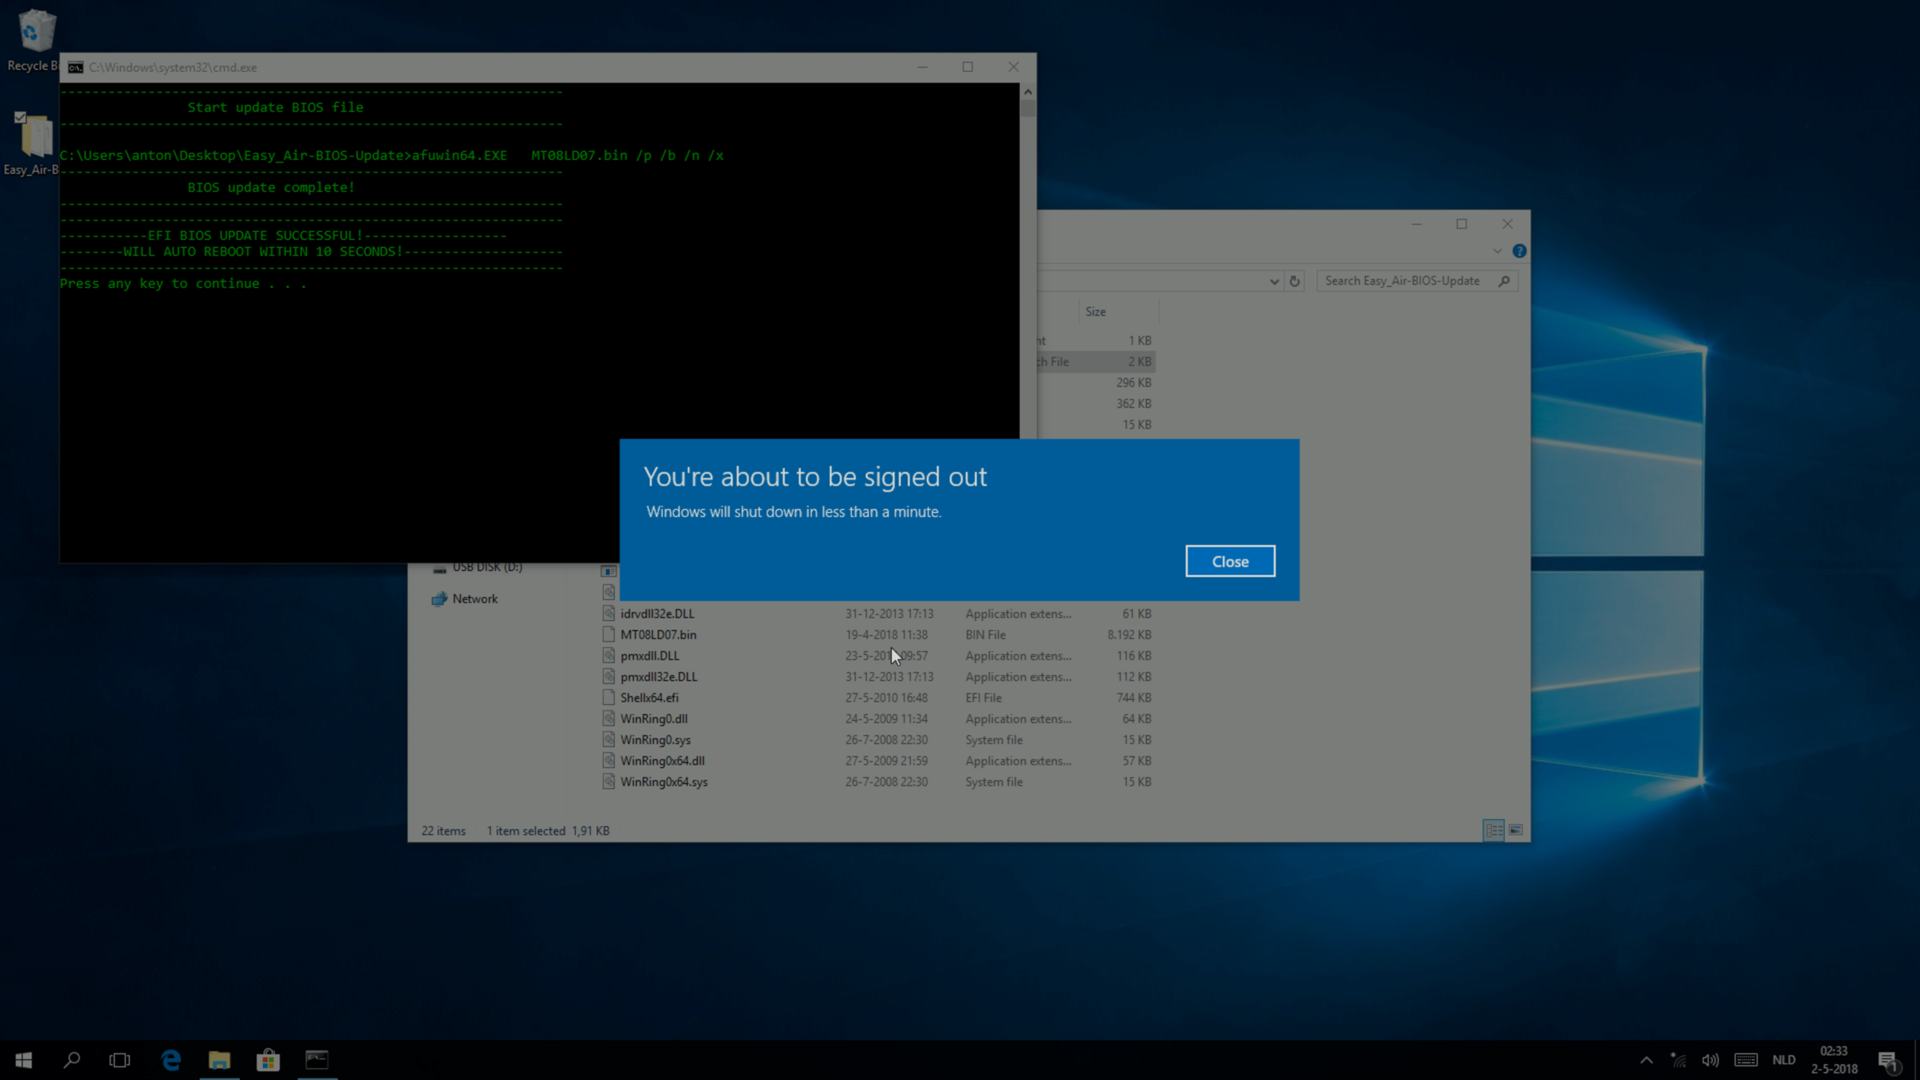Refresh the Explorer address bar
Viewport: 1920px width, 1080px height.
(x=1295, y=281)
